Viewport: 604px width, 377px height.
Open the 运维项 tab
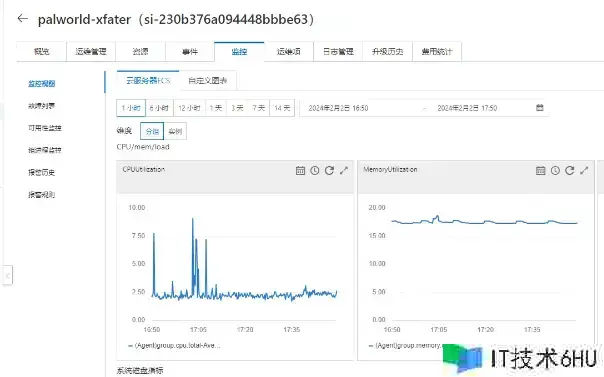pos(289,52)
